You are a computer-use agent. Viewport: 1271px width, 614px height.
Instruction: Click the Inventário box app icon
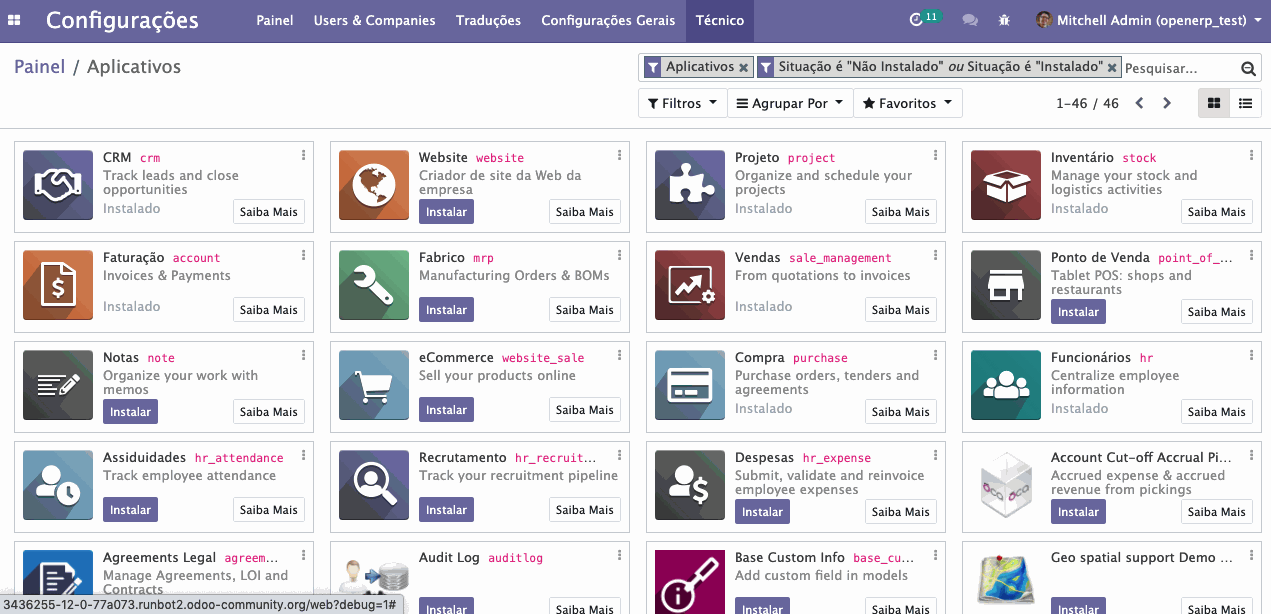click(1006, 185)
